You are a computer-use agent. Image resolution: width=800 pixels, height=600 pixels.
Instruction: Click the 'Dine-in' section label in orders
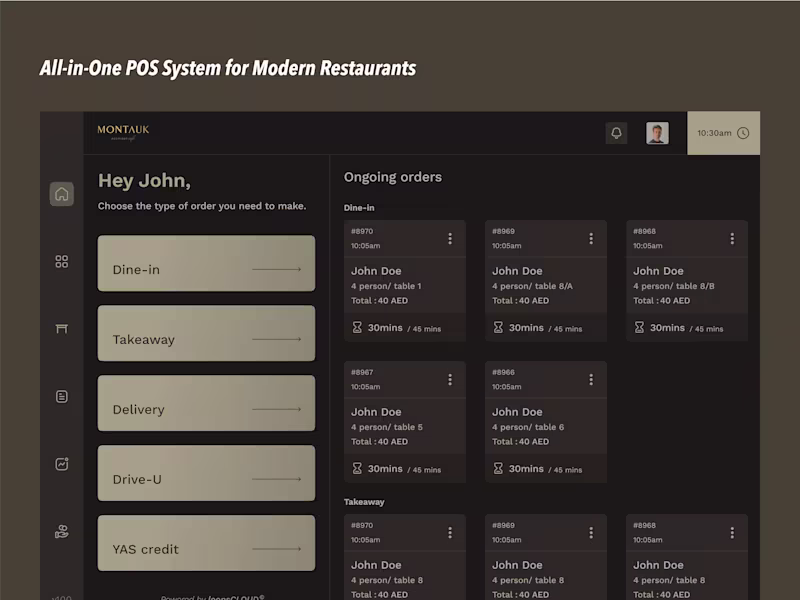coord(359,208)
